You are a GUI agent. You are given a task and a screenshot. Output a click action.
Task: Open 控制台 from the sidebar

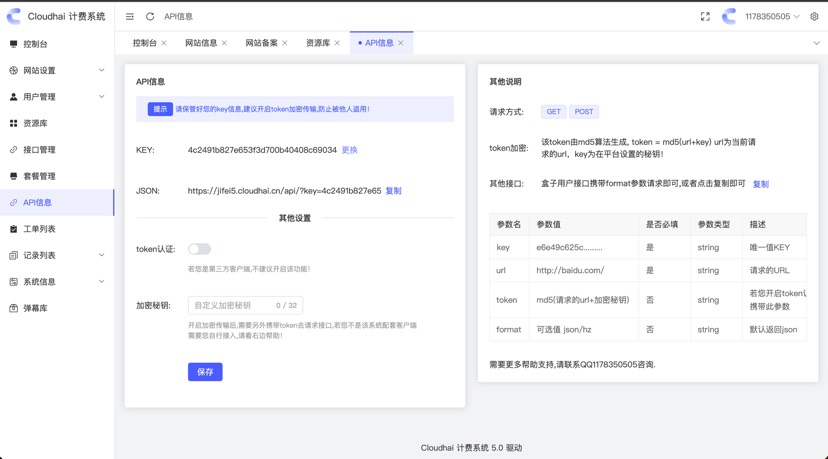tap(35, 44)
